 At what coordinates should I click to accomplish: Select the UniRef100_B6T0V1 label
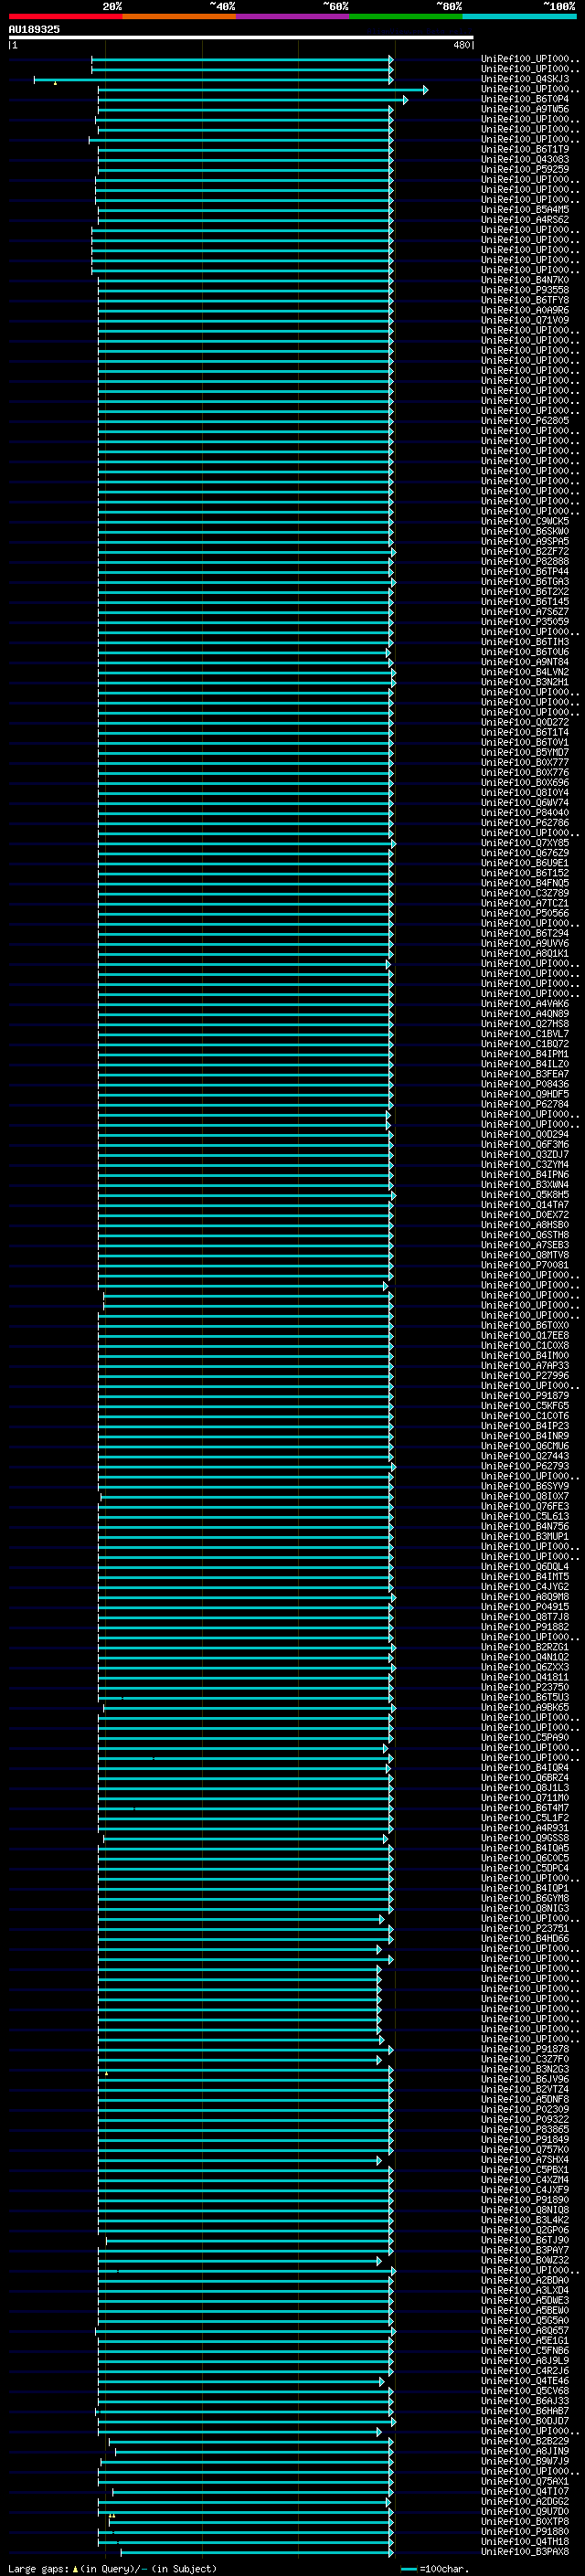point(525,742)
